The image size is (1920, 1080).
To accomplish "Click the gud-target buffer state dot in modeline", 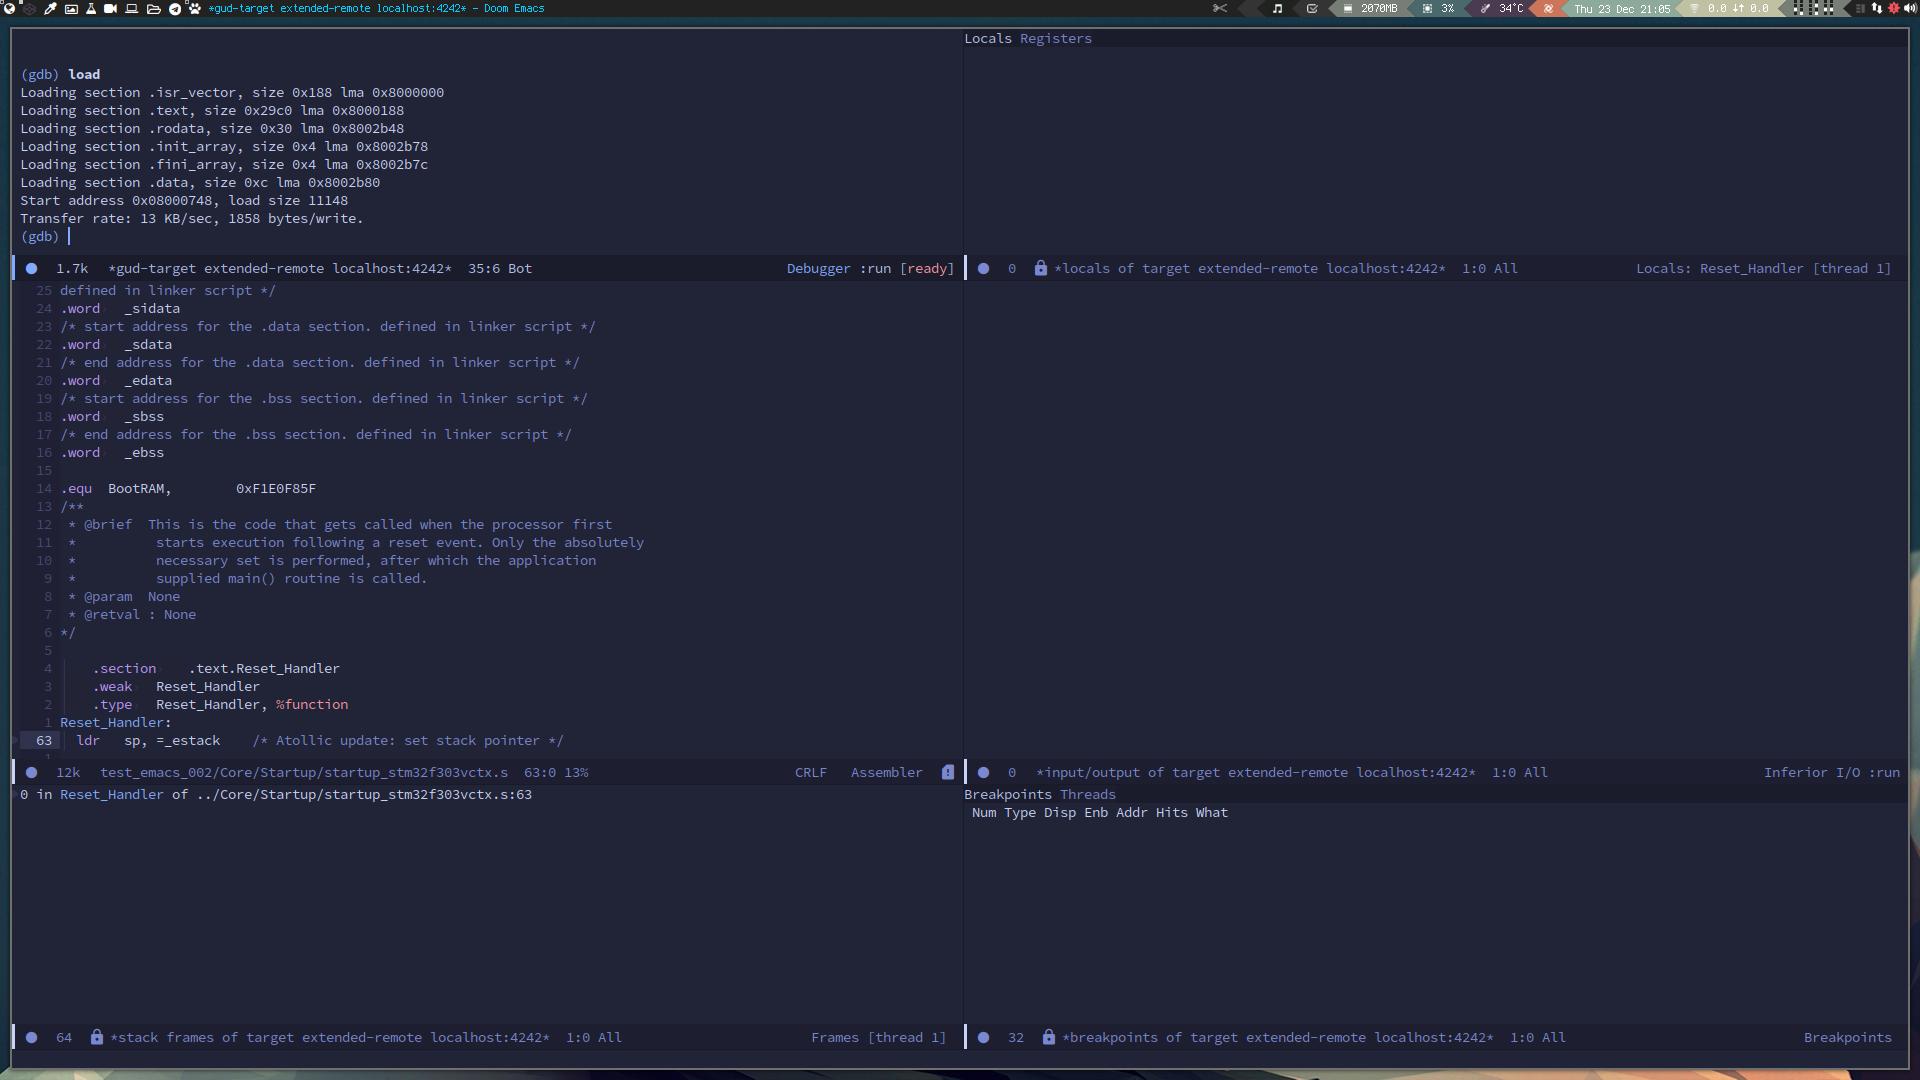I will pos(32,269).
